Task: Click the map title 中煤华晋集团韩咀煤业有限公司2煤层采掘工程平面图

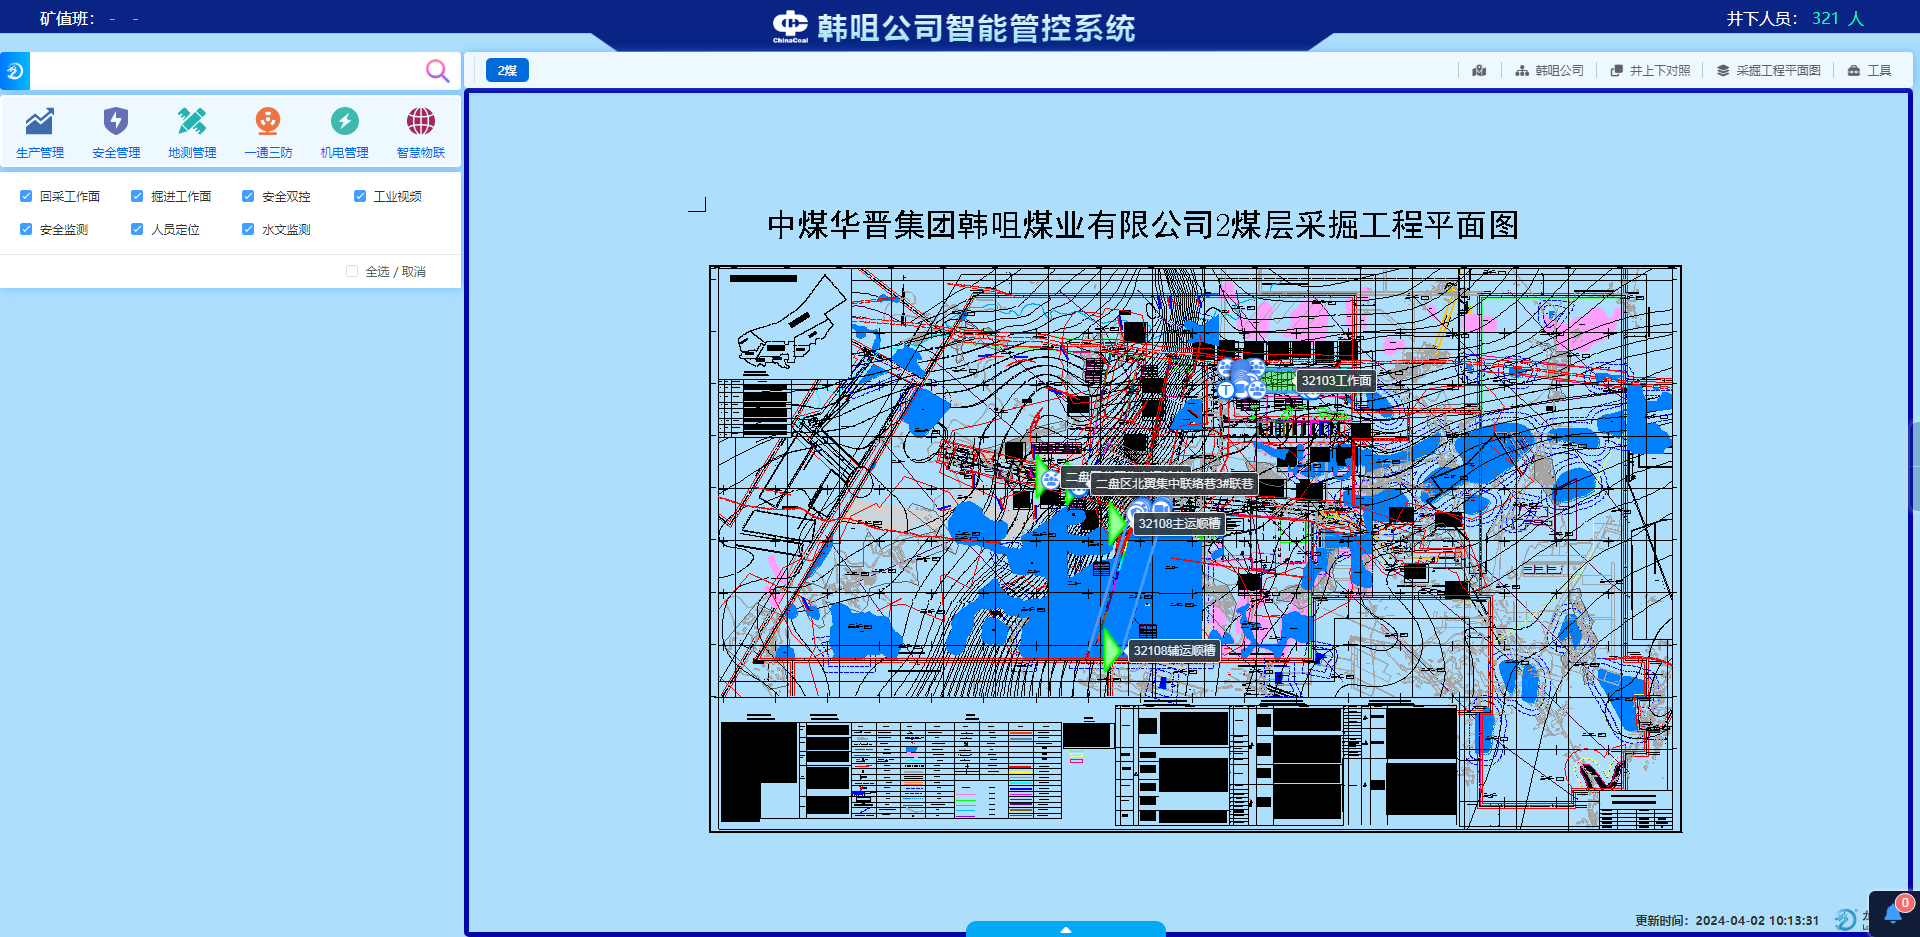Action: pyautogui.click(x=1143, y=225)
